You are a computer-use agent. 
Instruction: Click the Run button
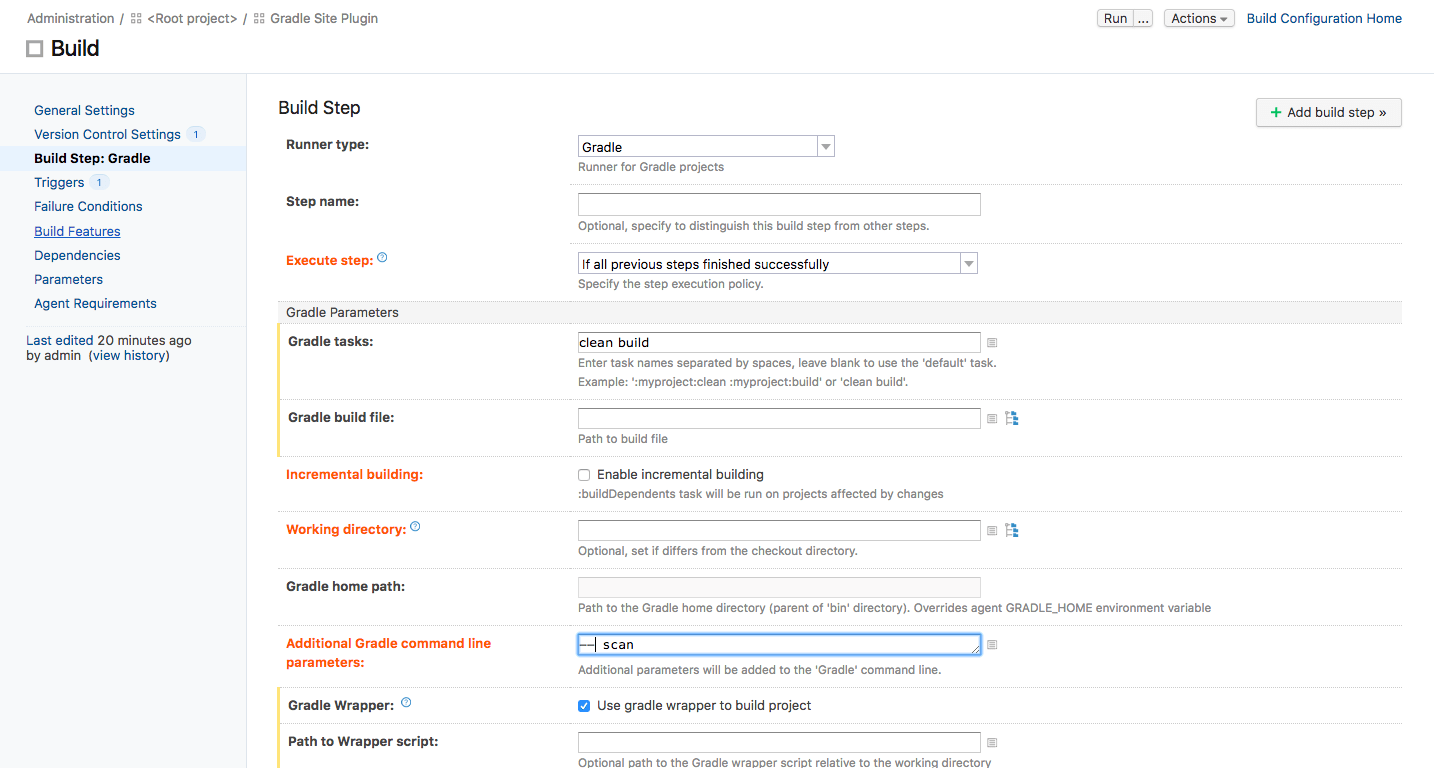(x=1115, y=19)
